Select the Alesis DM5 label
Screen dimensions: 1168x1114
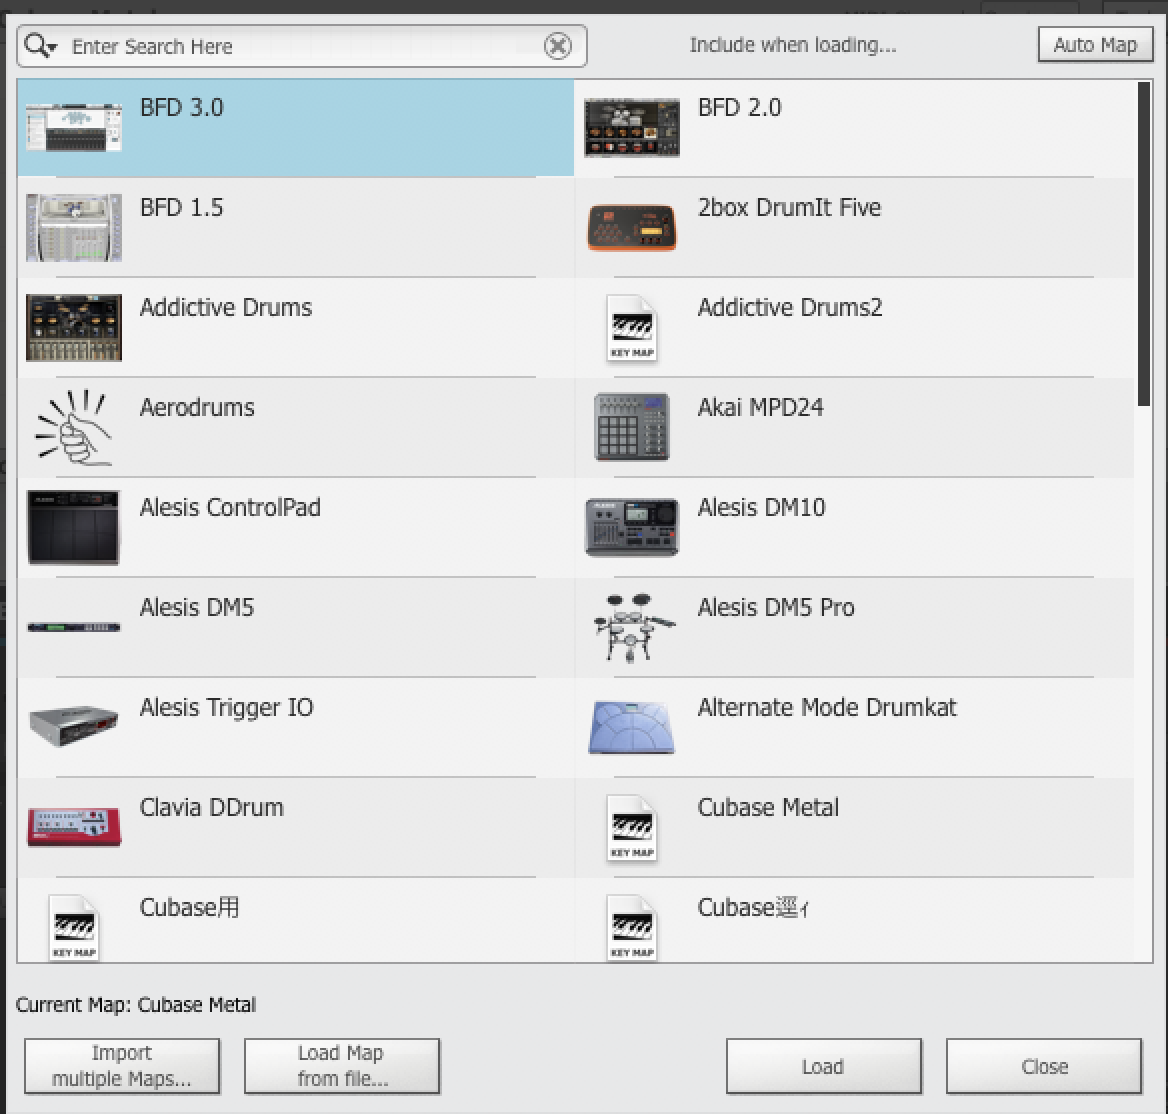pos(197,607)
